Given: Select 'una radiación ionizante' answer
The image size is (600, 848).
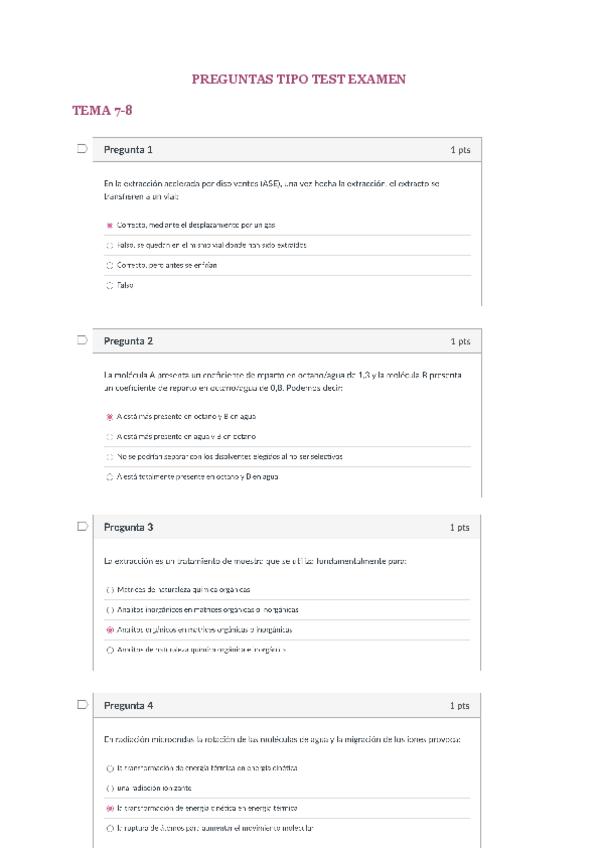Looking at the screenshot, I should (x=110, y=788).
